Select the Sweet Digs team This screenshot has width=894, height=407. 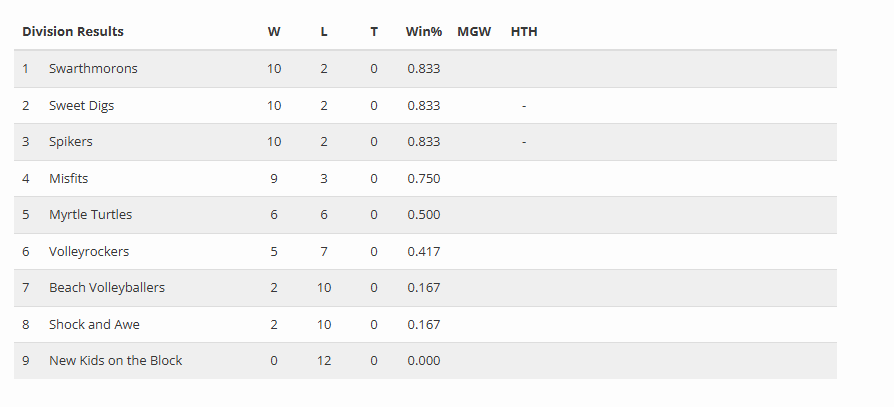(x=83, y=105)
